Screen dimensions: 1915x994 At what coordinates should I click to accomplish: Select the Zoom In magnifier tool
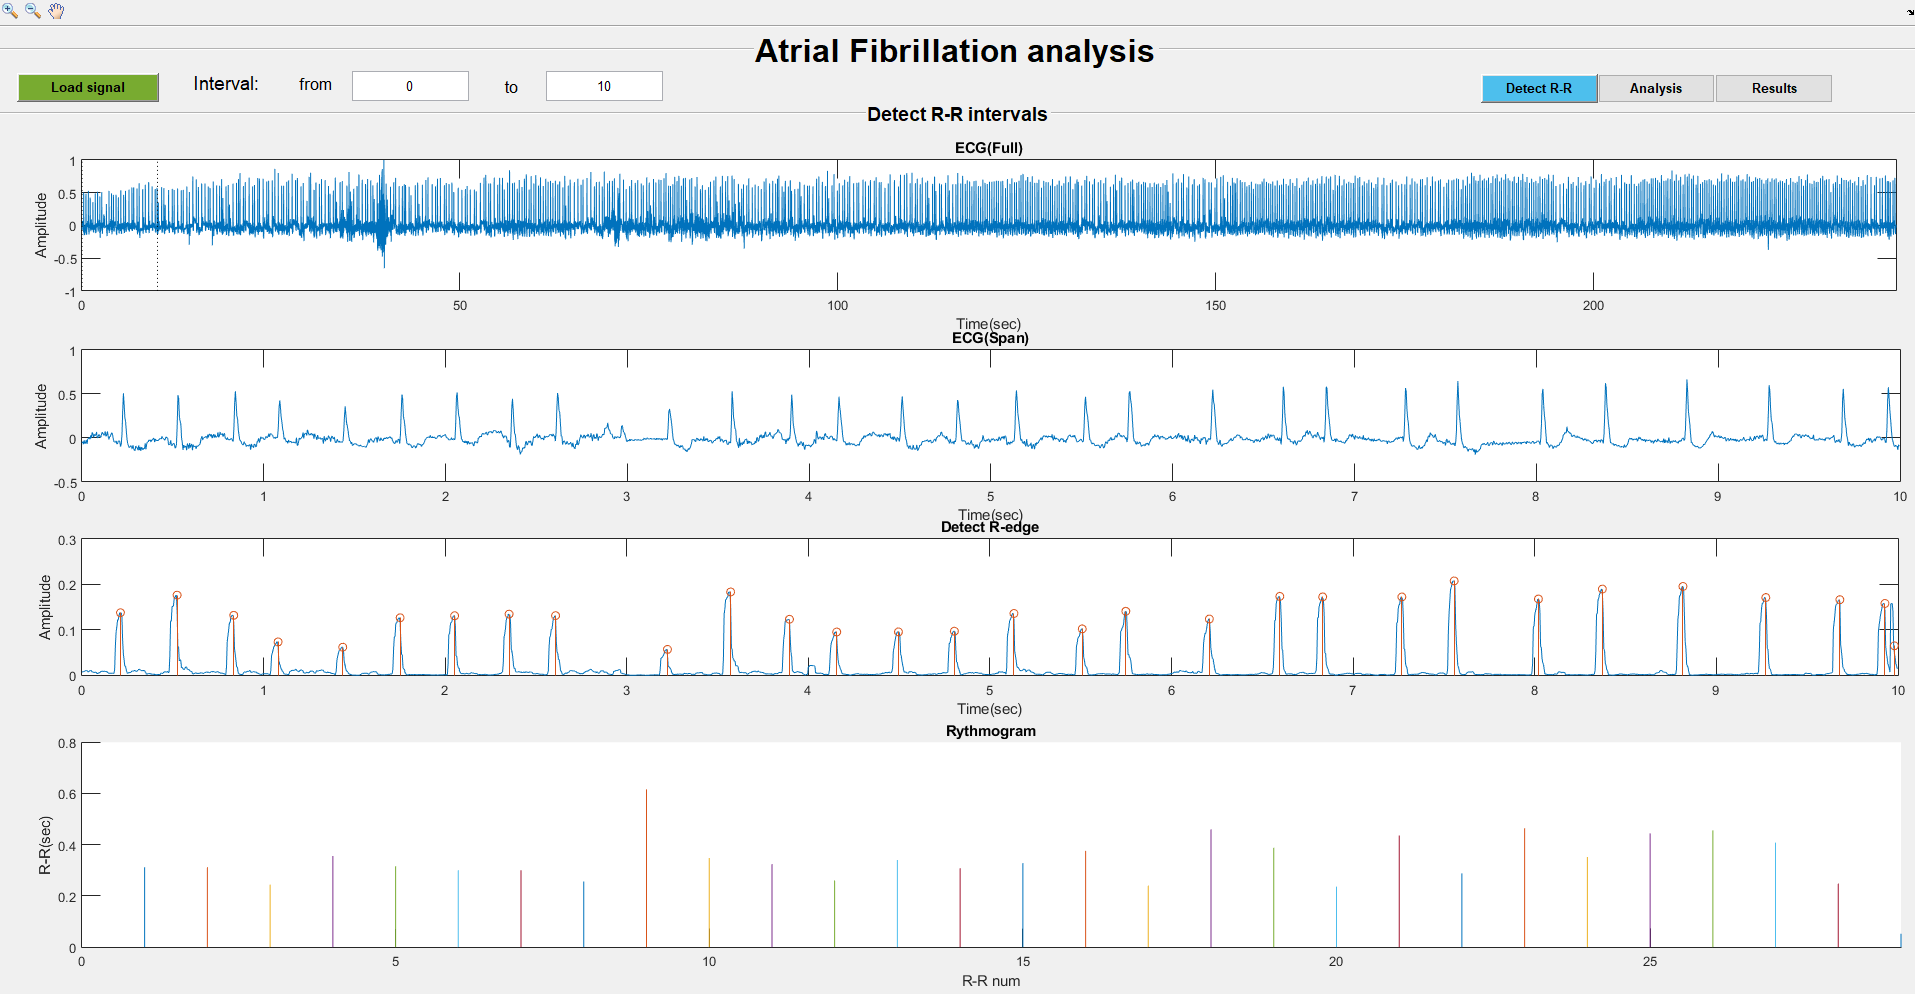tap(11, 11)
